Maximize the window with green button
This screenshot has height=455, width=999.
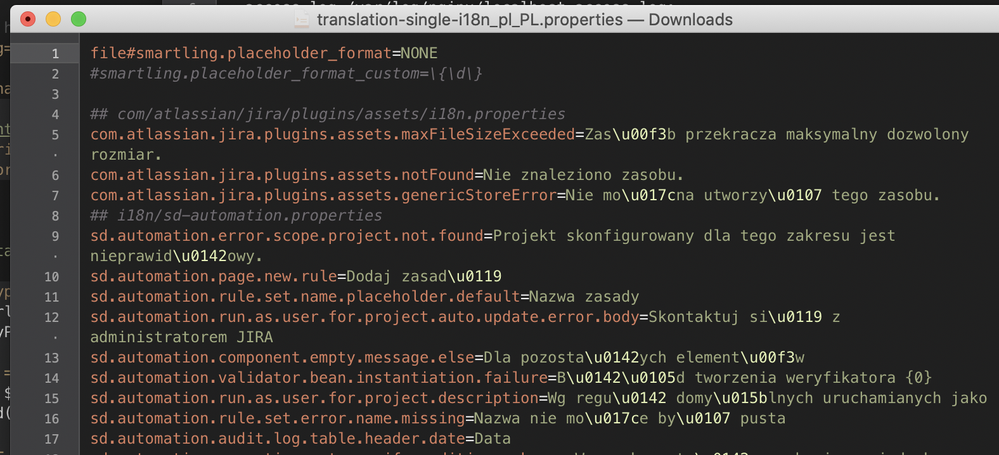click(x=78, y=19)
